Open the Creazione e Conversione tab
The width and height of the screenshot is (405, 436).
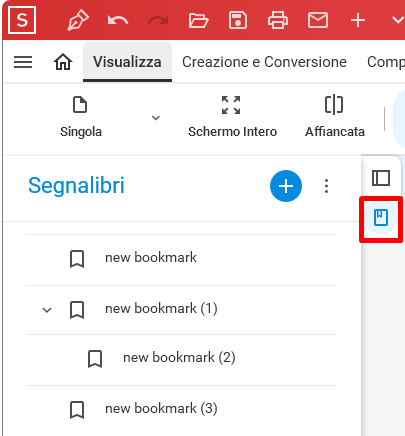[264, 62]
